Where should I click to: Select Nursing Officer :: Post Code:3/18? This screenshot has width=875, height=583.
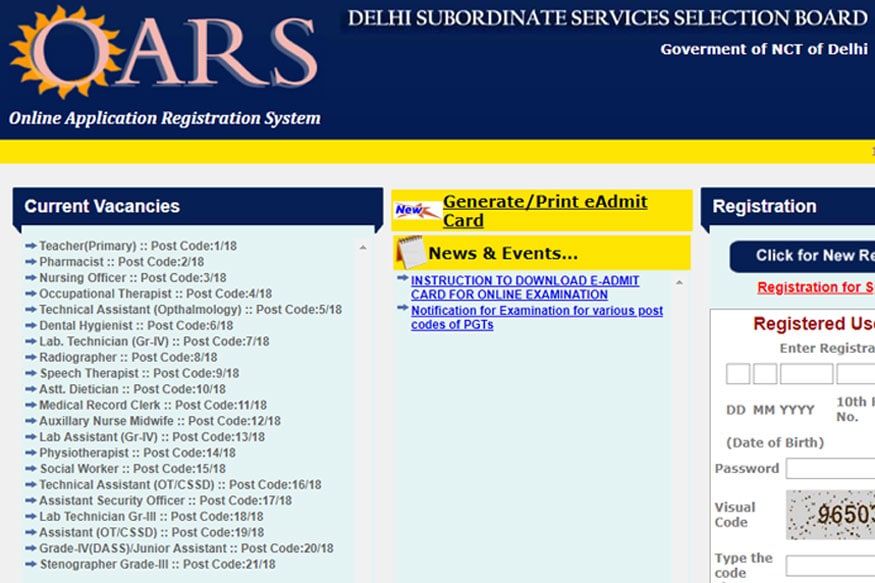[133, 277]
